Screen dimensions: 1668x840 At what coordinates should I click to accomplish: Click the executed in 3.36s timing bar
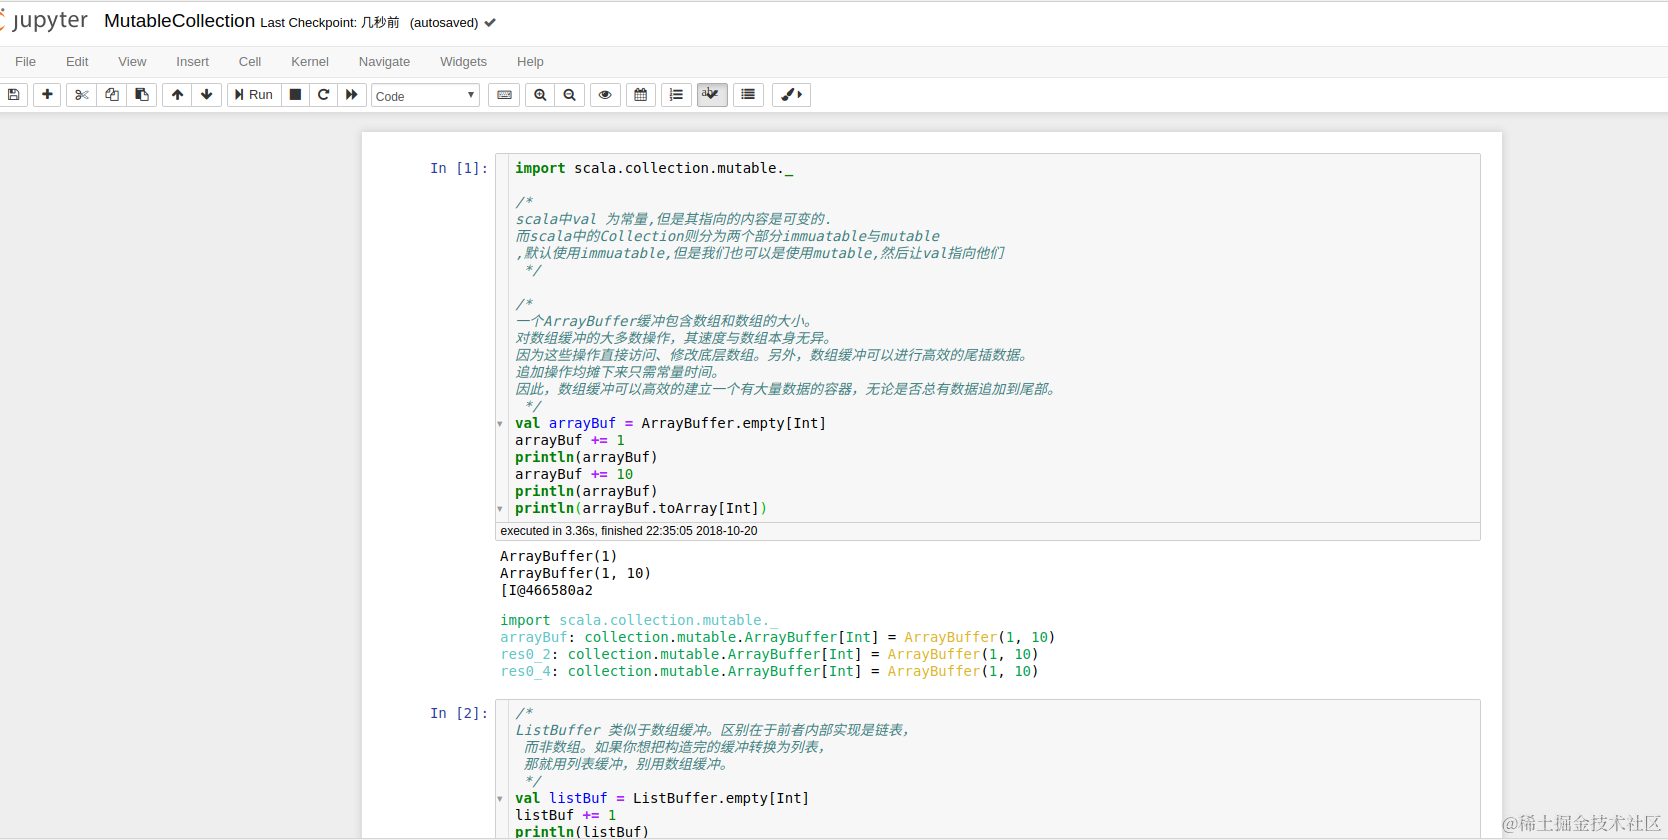pyautogui.click(x=988, y=531)
